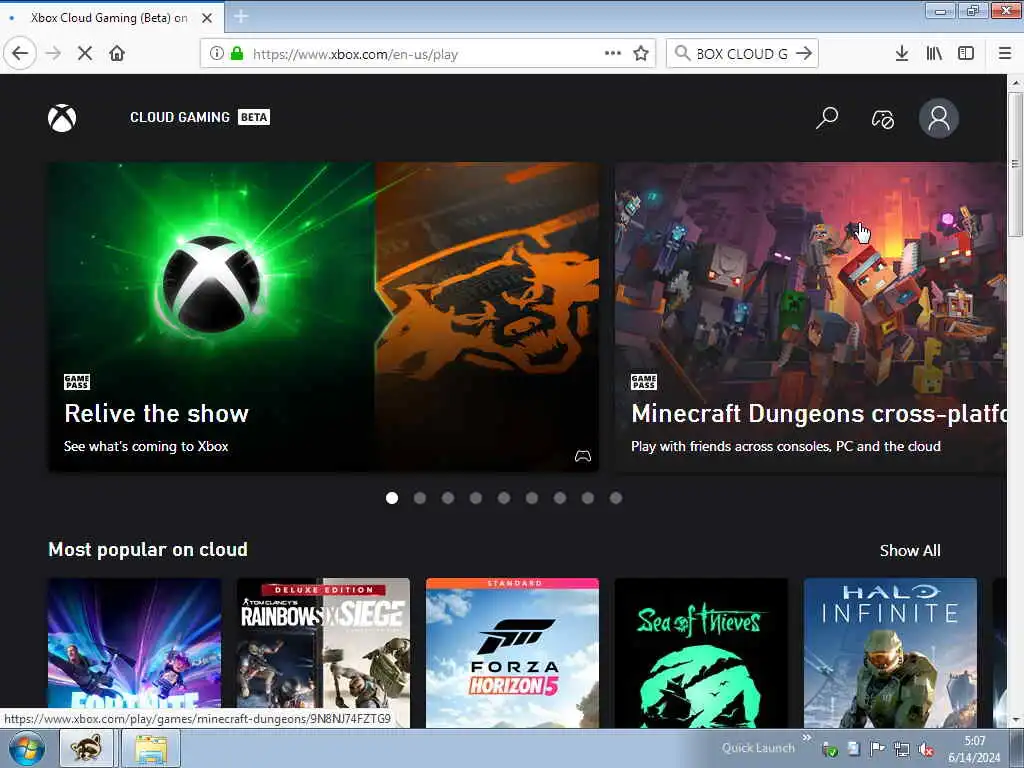Bookmark this page with the star icon
This screenshot has height=768, width=1024.
[641, 54]
